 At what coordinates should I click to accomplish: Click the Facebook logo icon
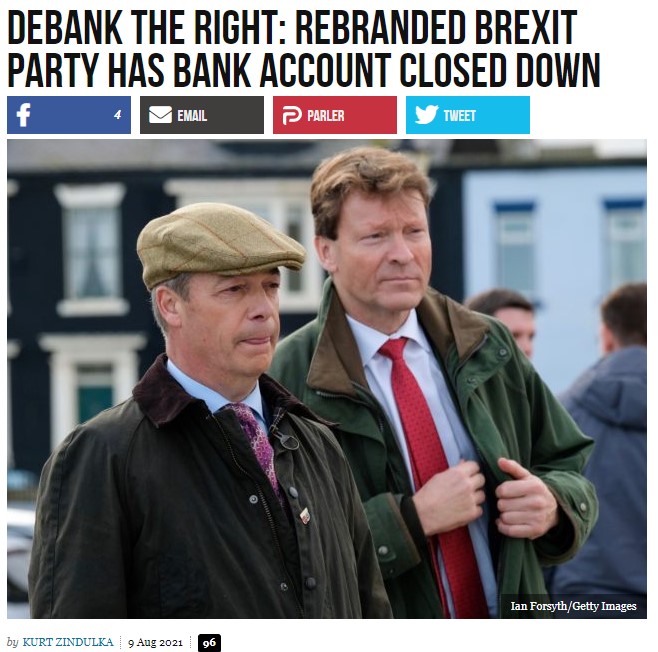tap(24, 115)
